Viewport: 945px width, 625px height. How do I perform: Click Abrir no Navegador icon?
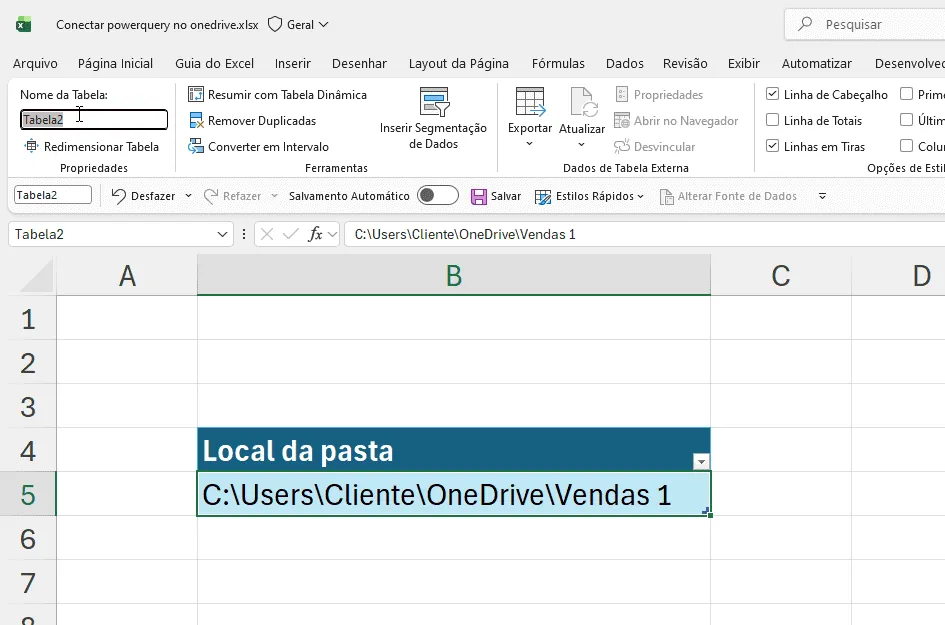[622, 121]
